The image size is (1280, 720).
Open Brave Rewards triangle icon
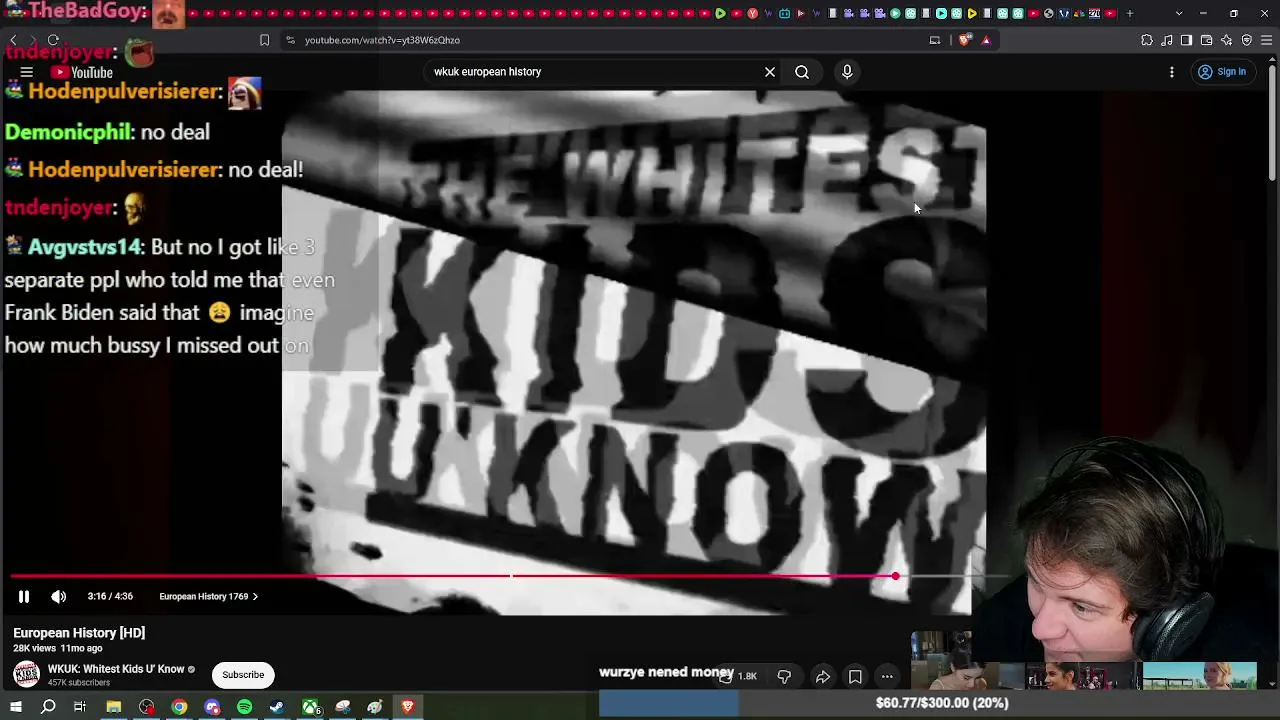986,40
